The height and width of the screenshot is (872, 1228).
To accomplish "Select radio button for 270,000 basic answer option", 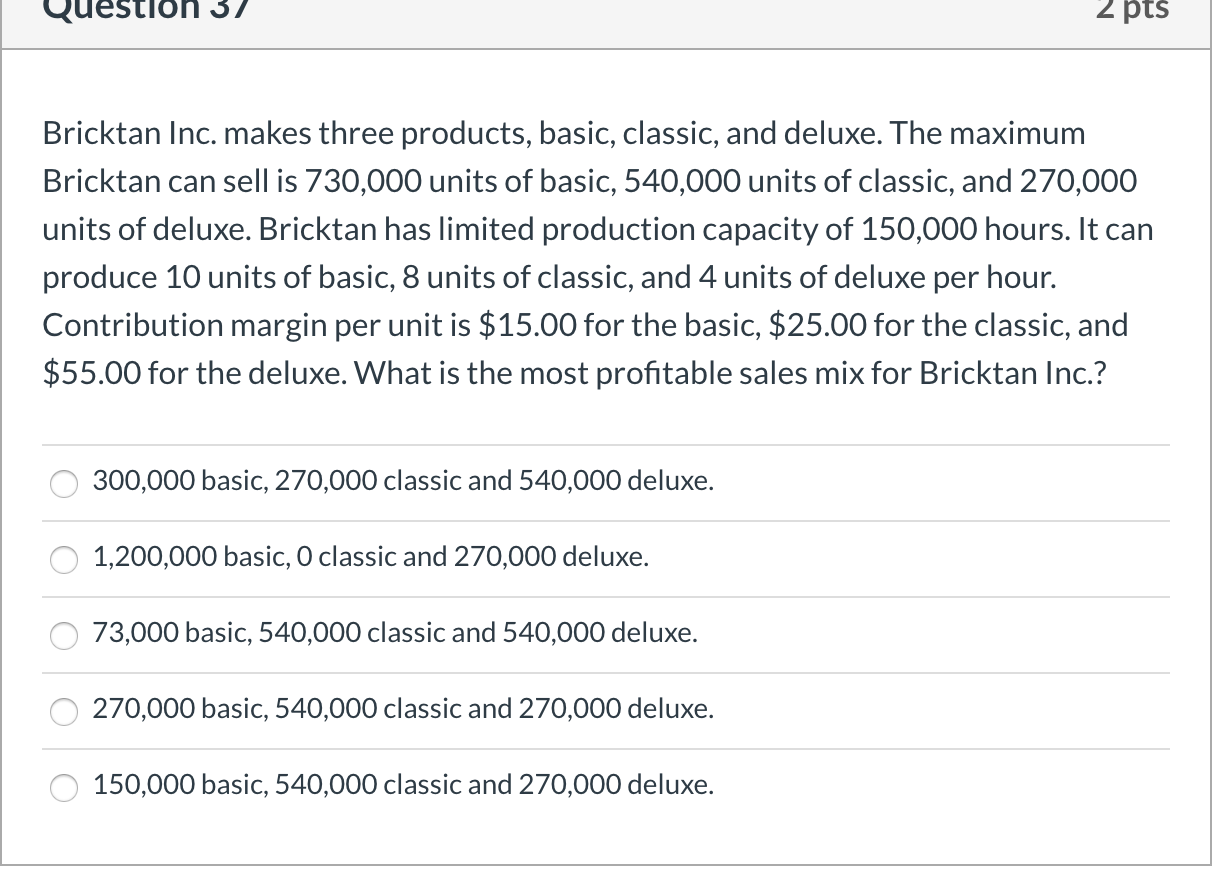I will tap(63, 712).
